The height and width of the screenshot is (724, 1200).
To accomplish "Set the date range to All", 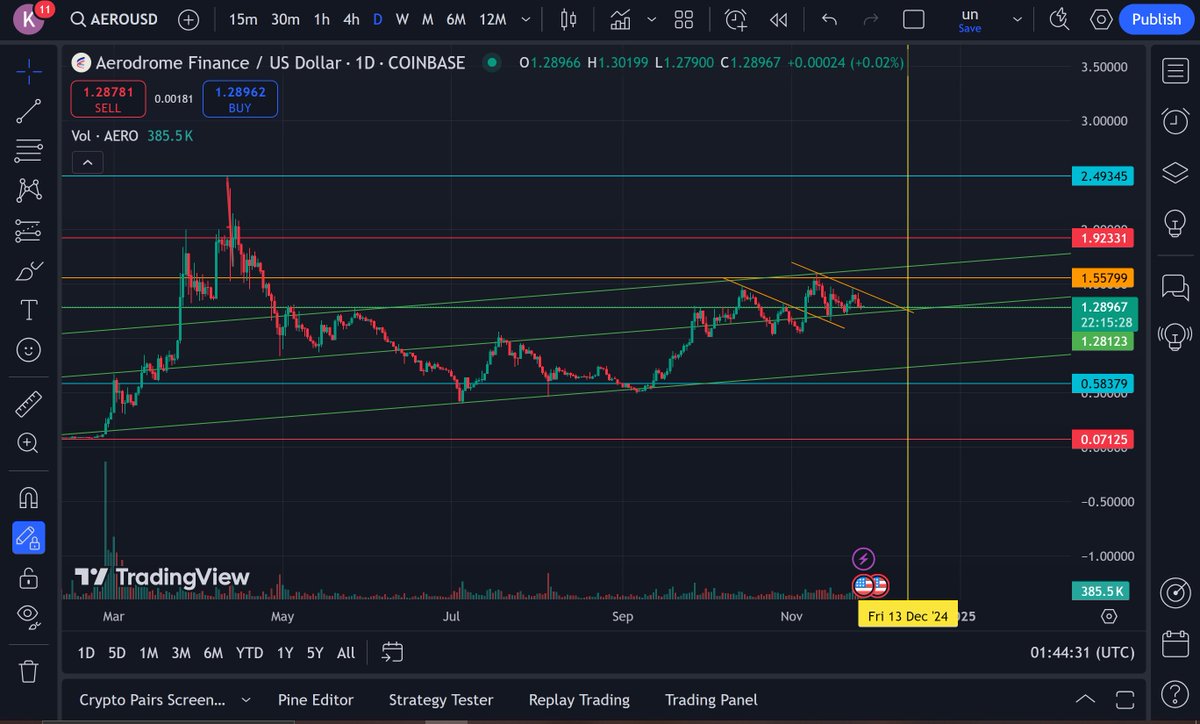I will (x=346, y=653).
